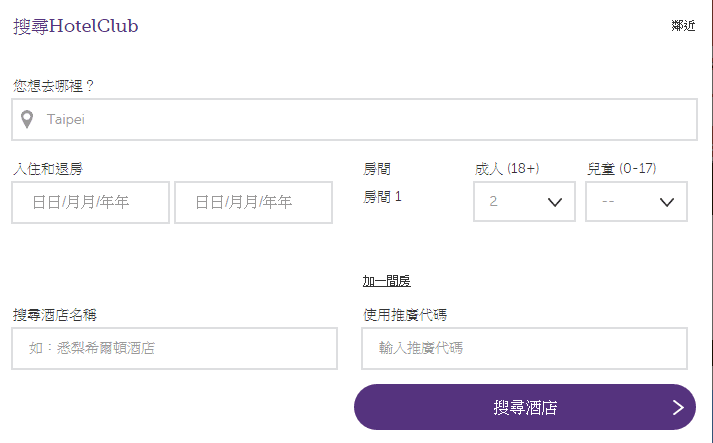Select the check-out date field

tap(252, 203)
